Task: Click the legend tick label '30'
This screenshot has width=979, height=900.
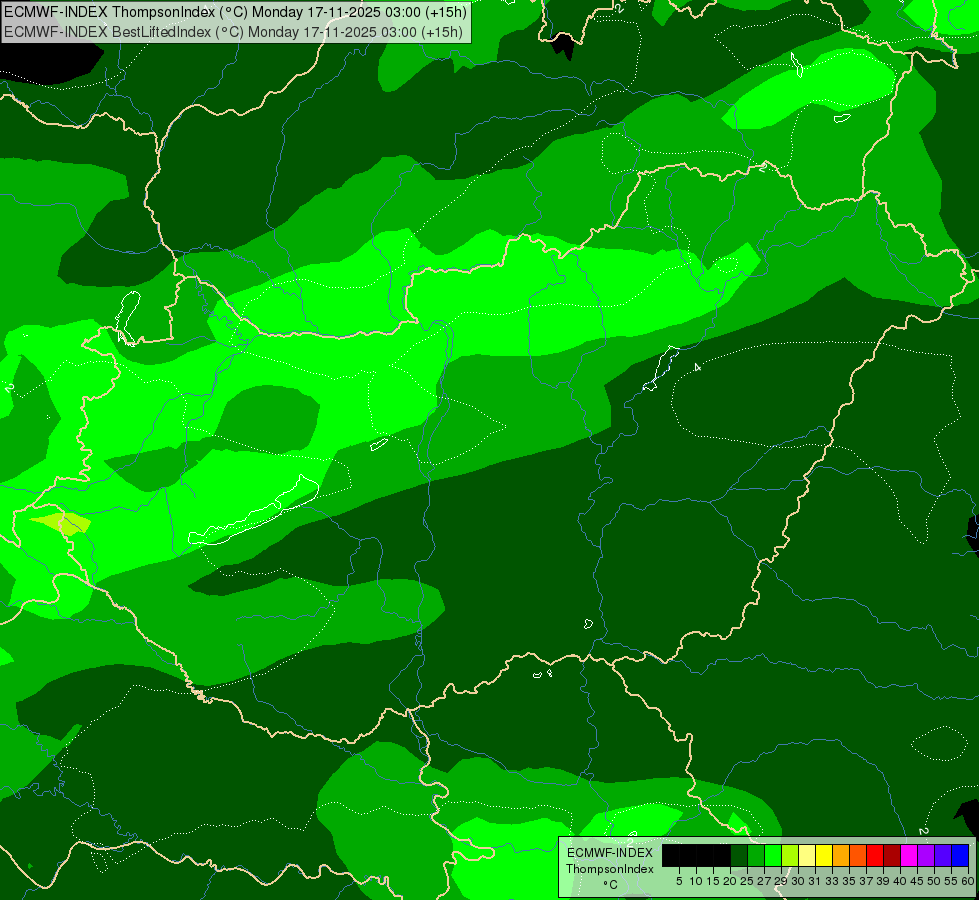Action: [x=799, y=881]
